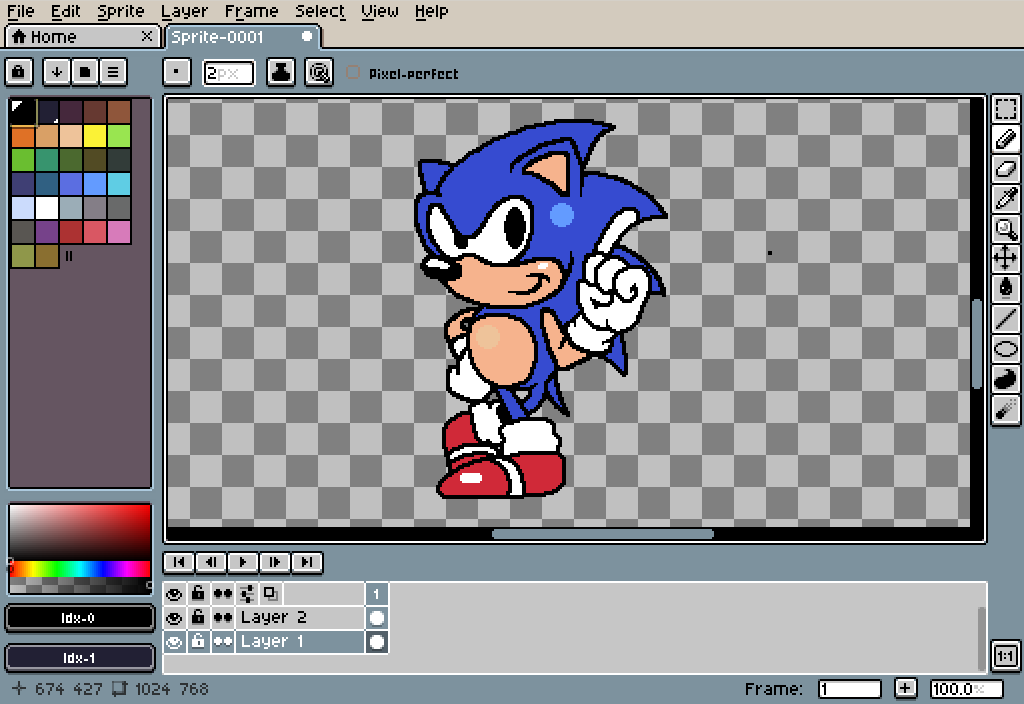Image resolution: width=1024 pixels, height=704 pixels.
Task: Click the zoom percentage 100.0 field
Action: pyautogui.click(x=967, y=689)
